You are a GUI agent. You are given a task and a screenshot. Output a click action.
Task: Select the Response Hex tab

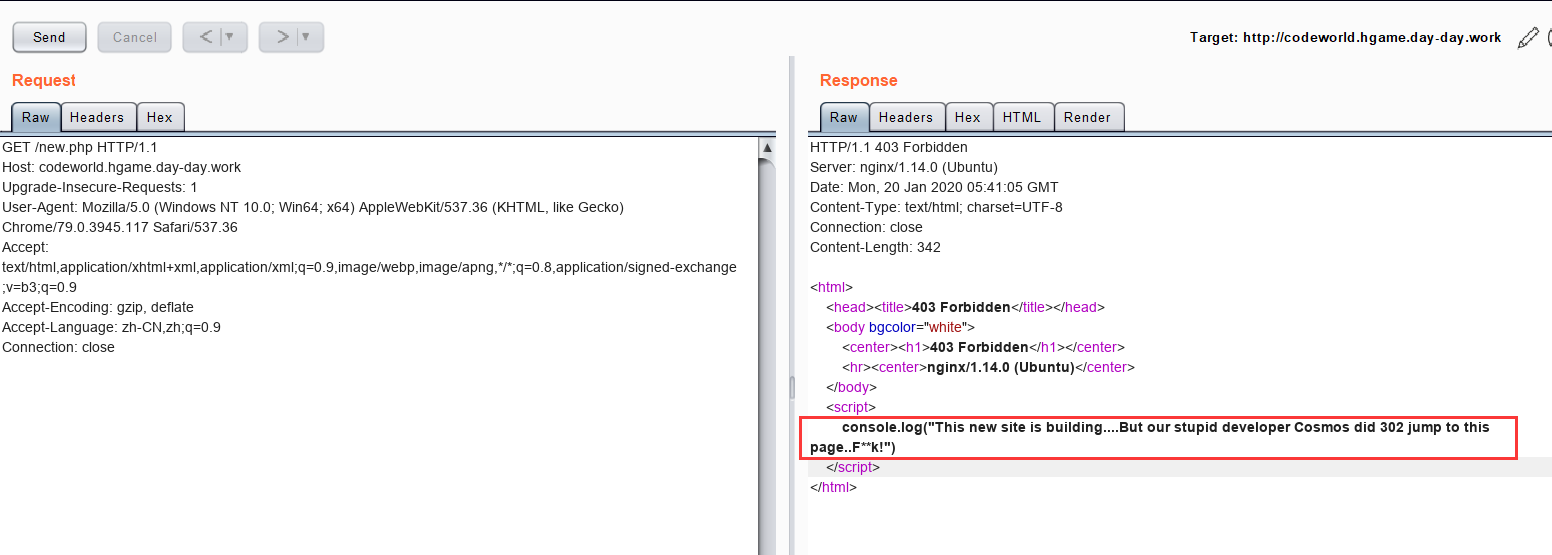pyautogui.click(x=968, y=117)
